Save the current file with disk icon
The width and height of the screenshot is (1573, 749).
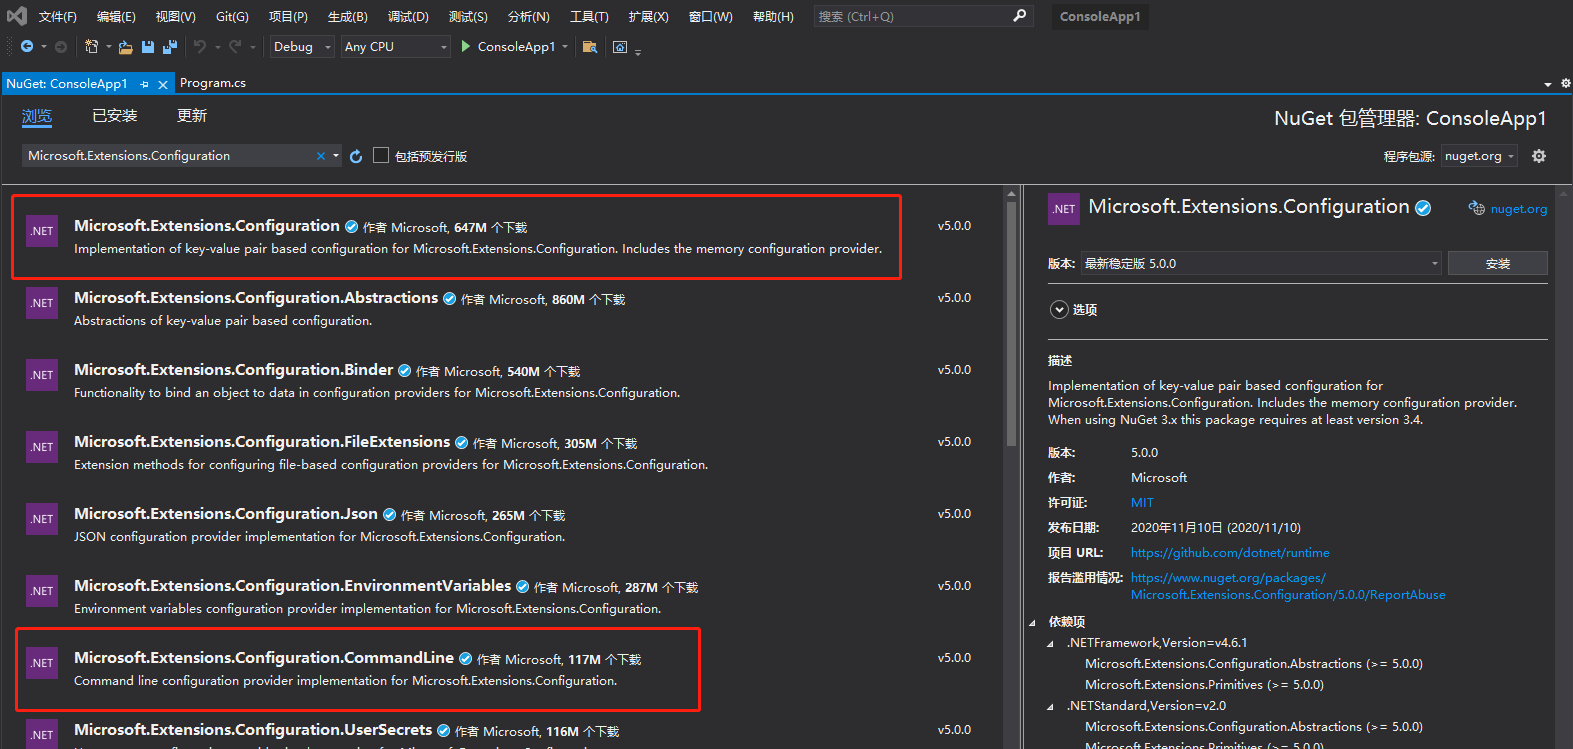[x=148, y=47]
